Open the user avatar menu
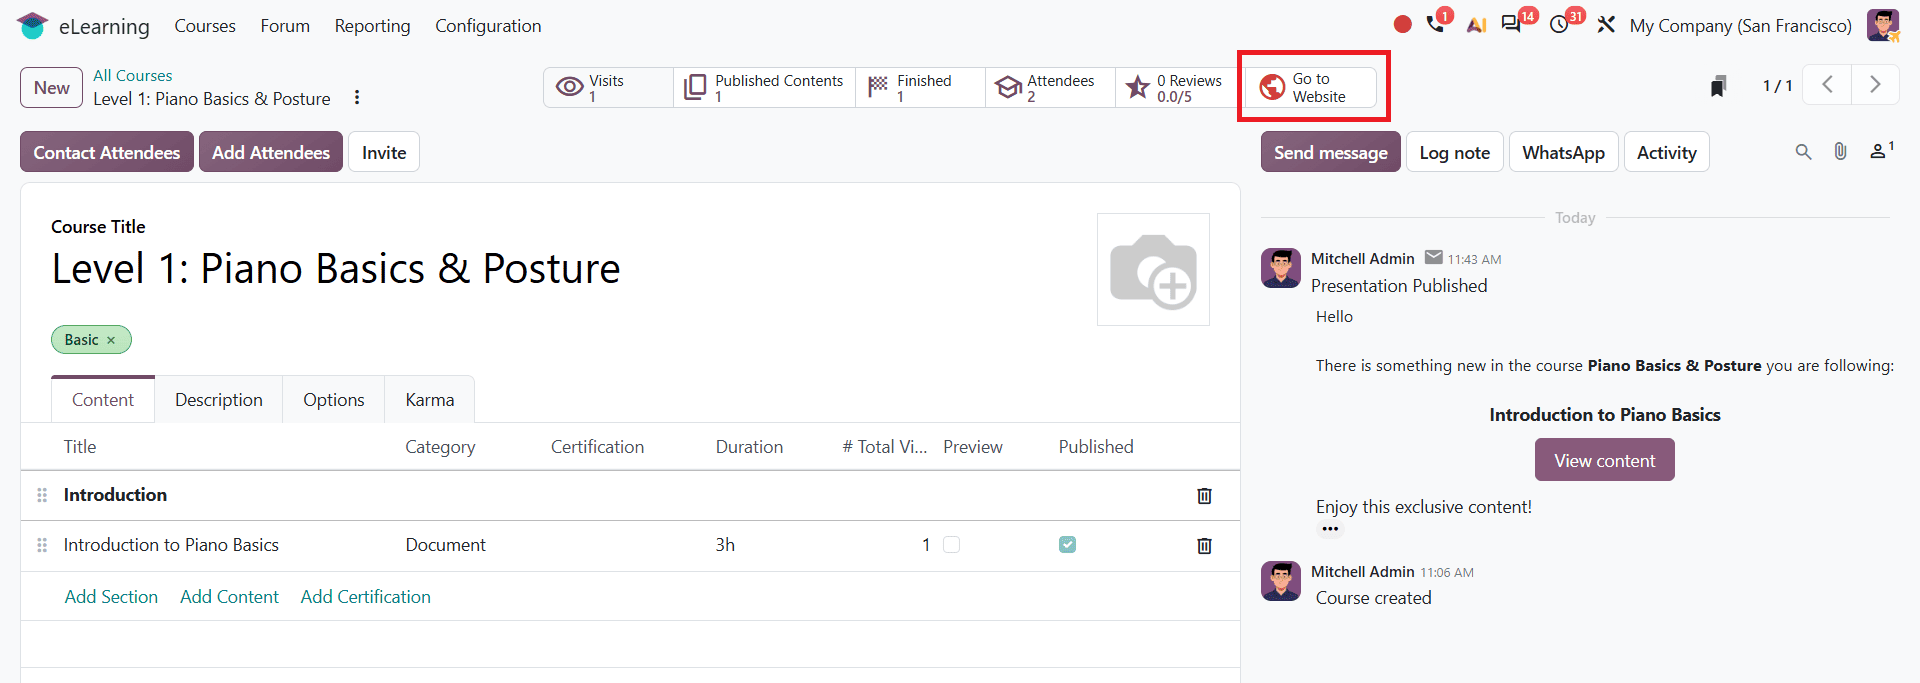 [x=1883, y=25]
